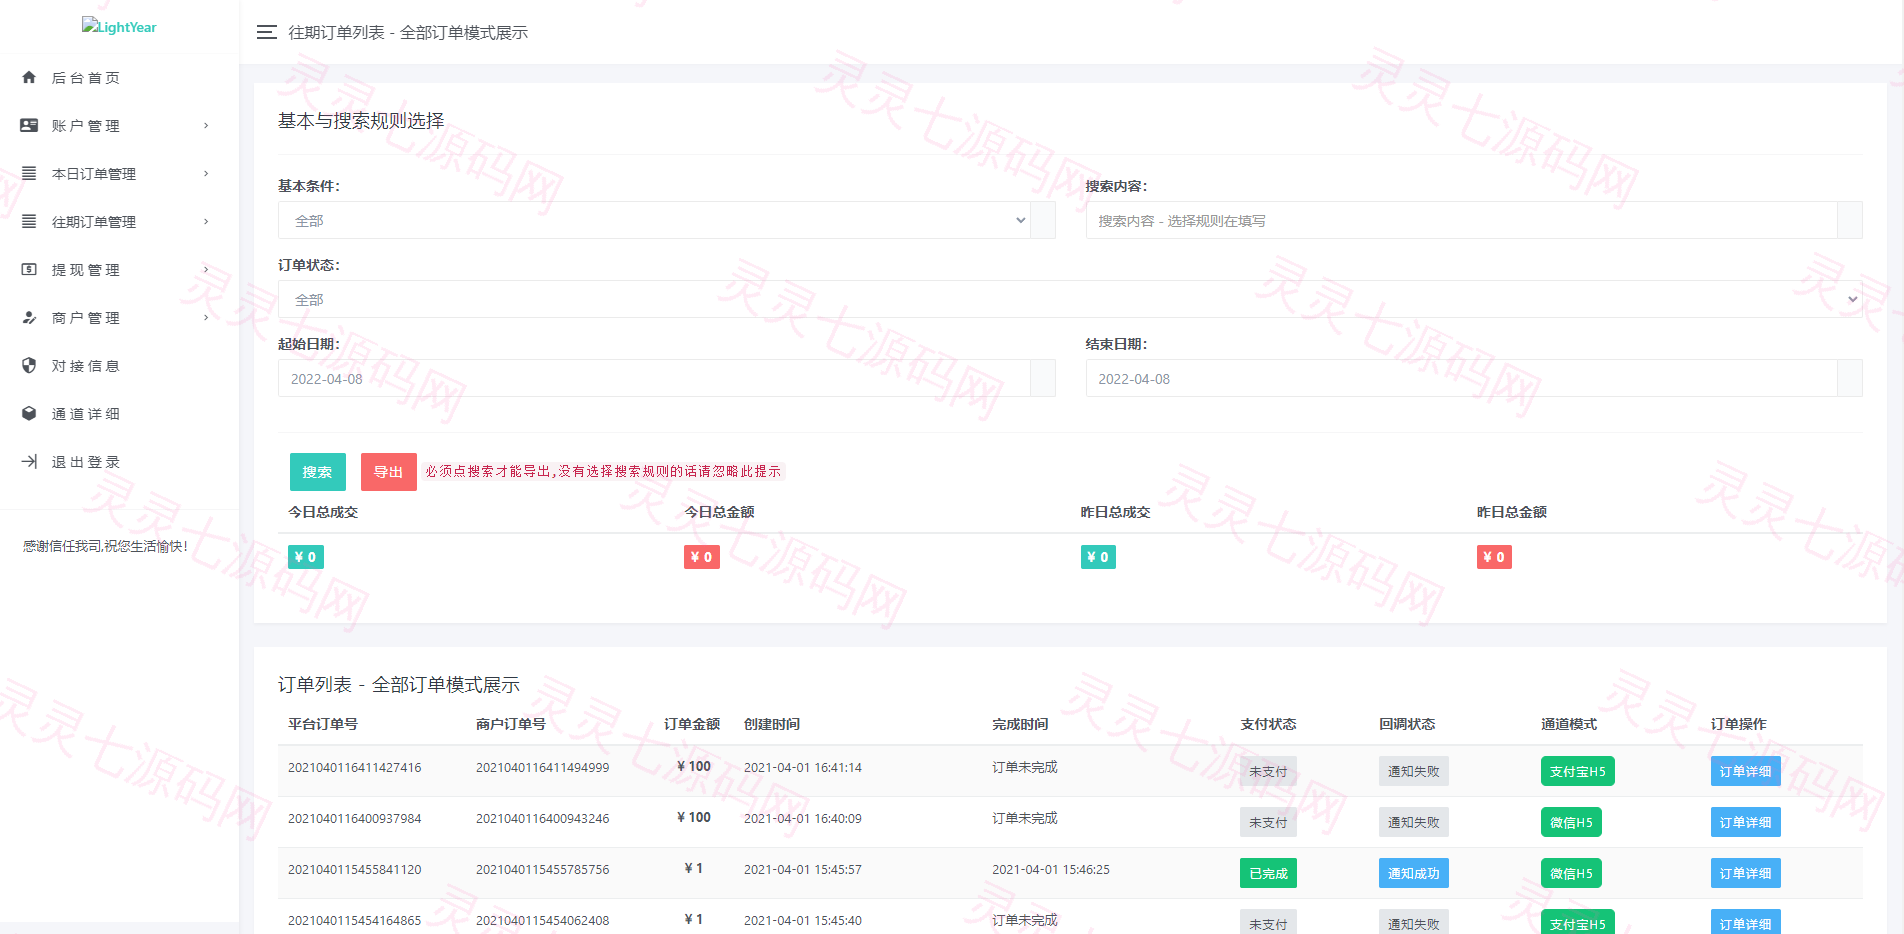The height and width of the screenshot is (934, 1904).
Task: Click the logout arrow icon for 退出登录
Action: (x=29, y=461)
